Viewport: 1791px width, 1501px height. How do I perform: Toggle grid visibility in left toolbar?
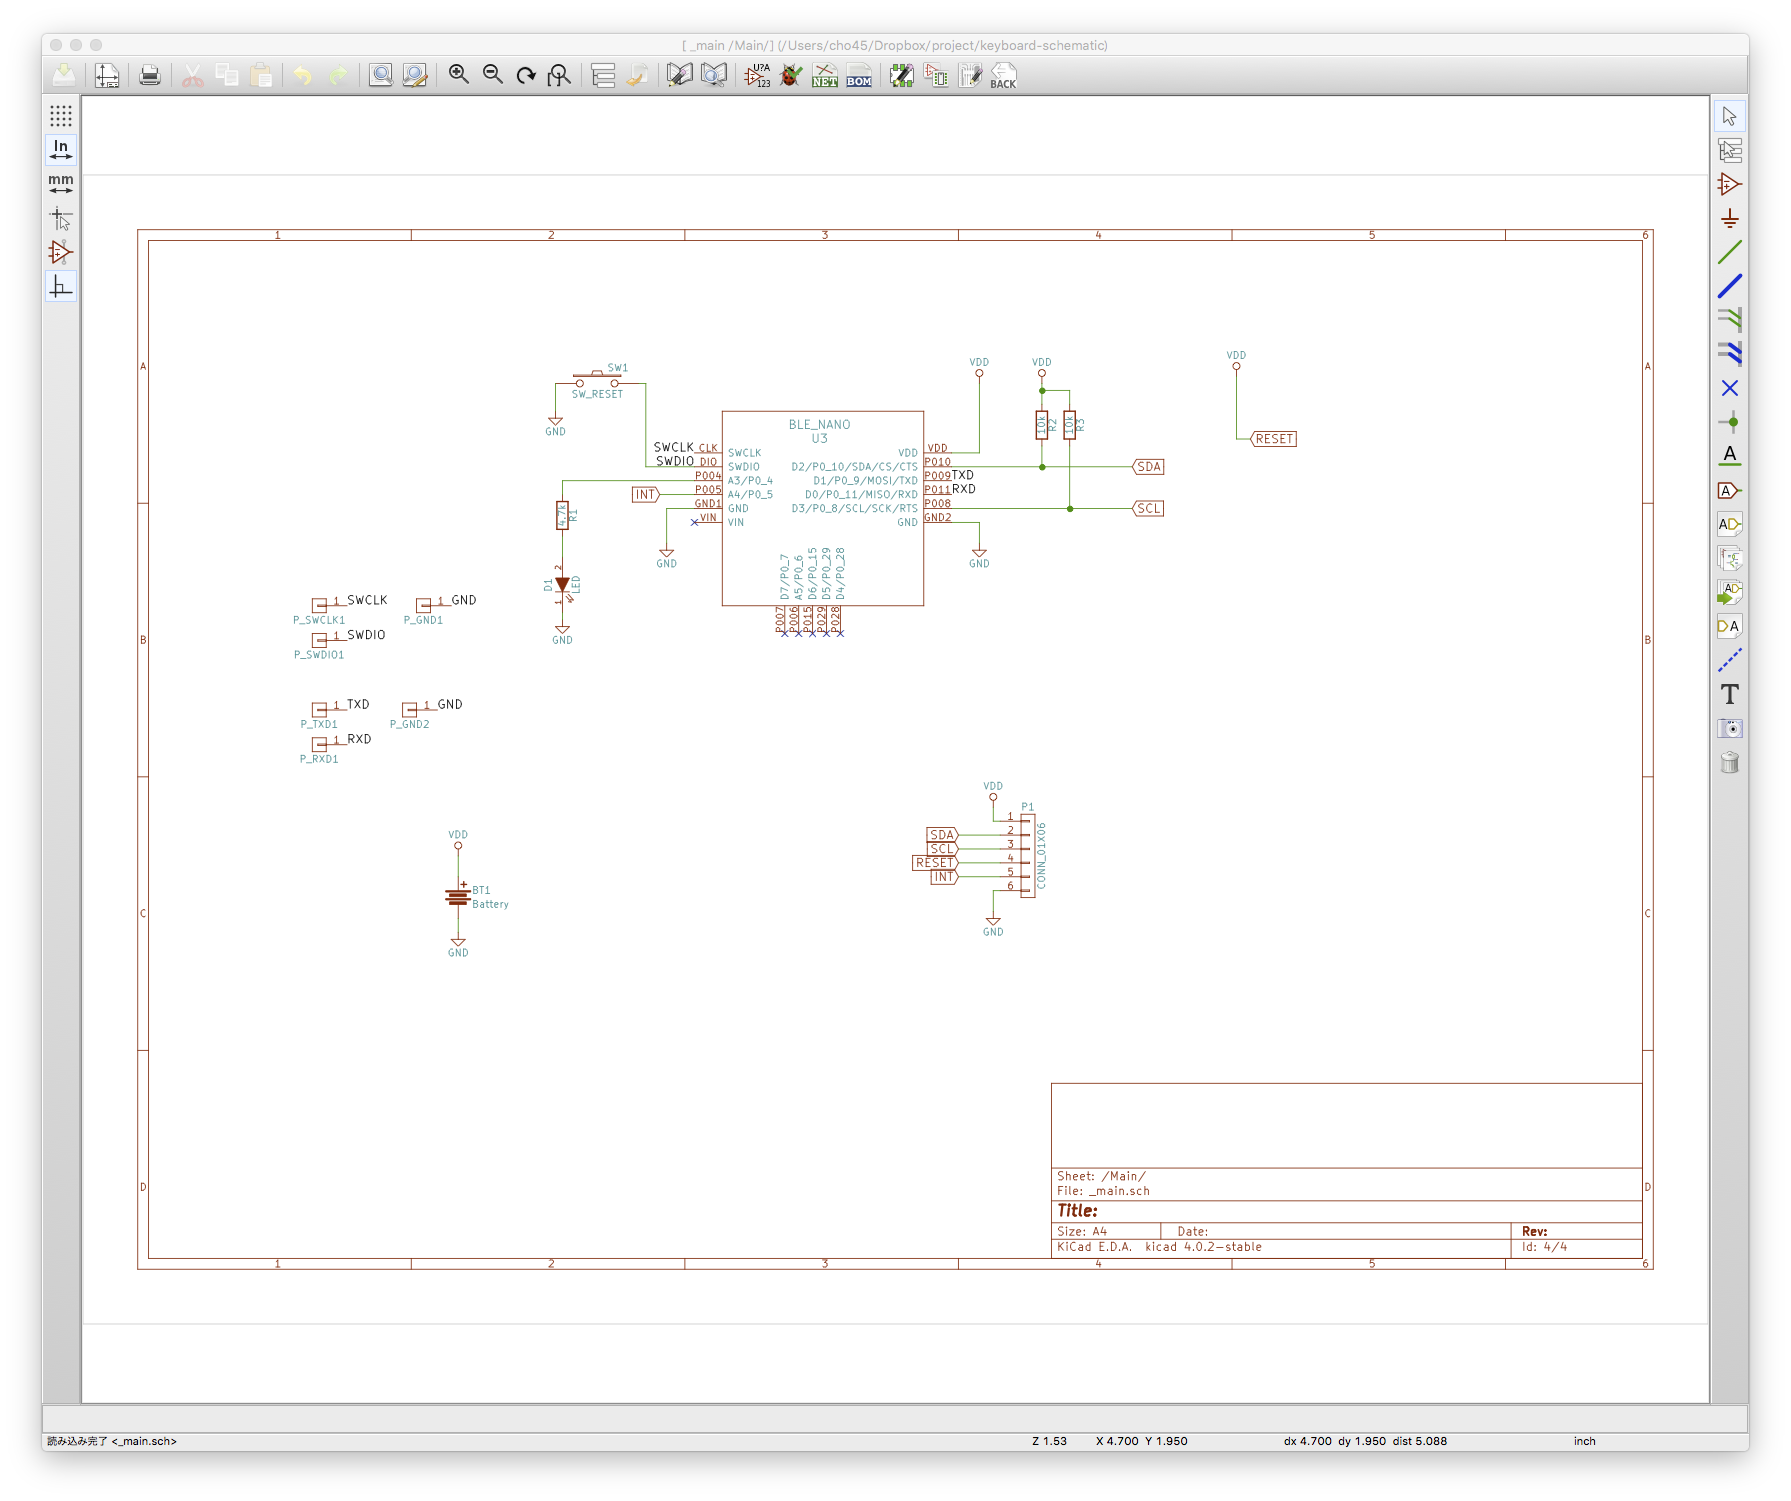[61, 116]
